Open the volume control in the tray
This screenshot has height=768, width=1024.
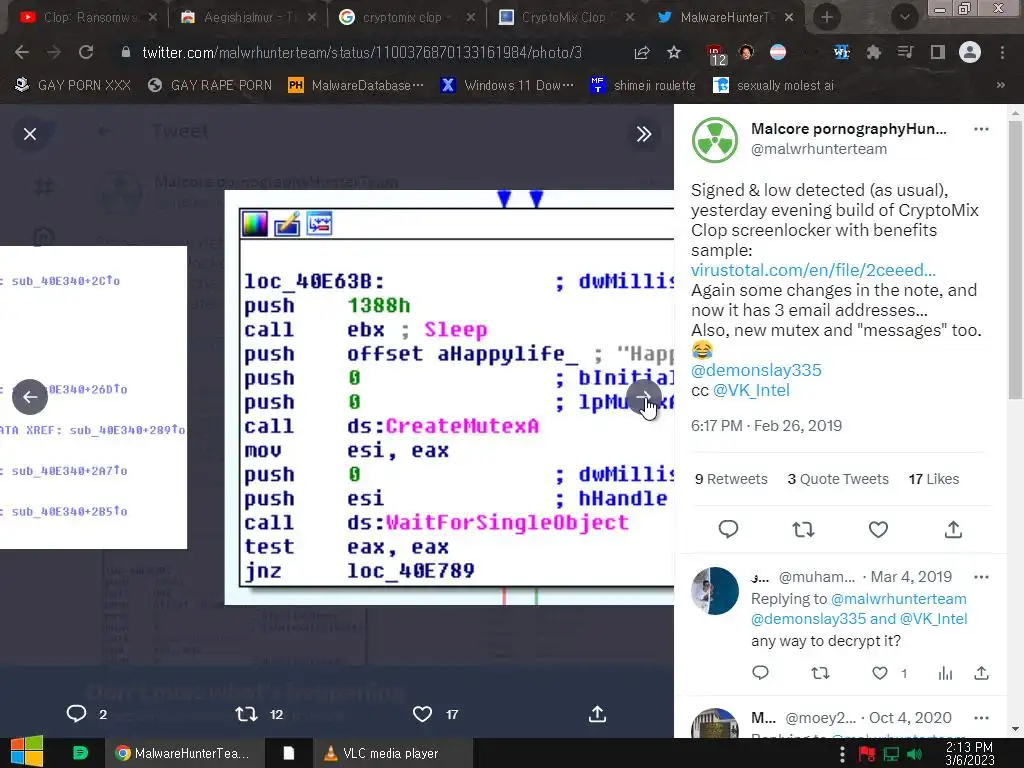pos(914,754)
